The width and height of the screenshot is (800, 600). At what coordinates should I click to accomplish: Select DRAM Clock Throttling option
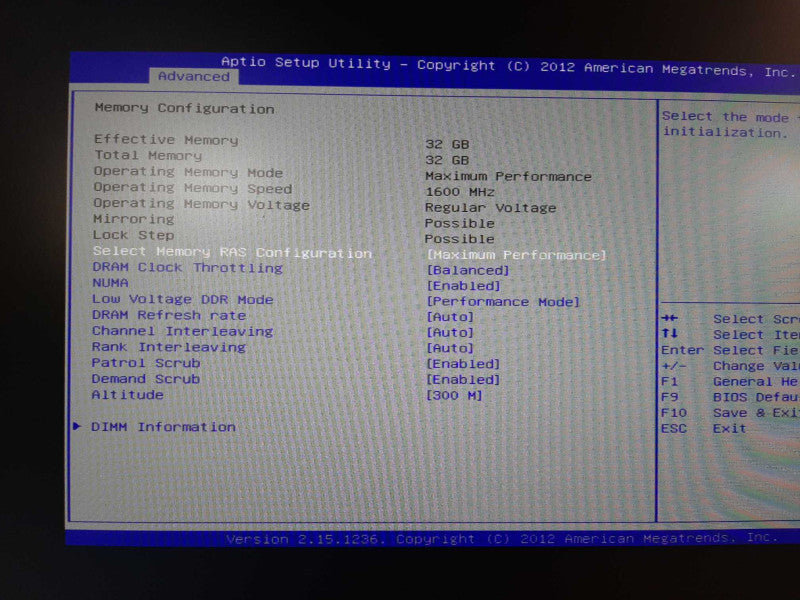pos(187,267)
